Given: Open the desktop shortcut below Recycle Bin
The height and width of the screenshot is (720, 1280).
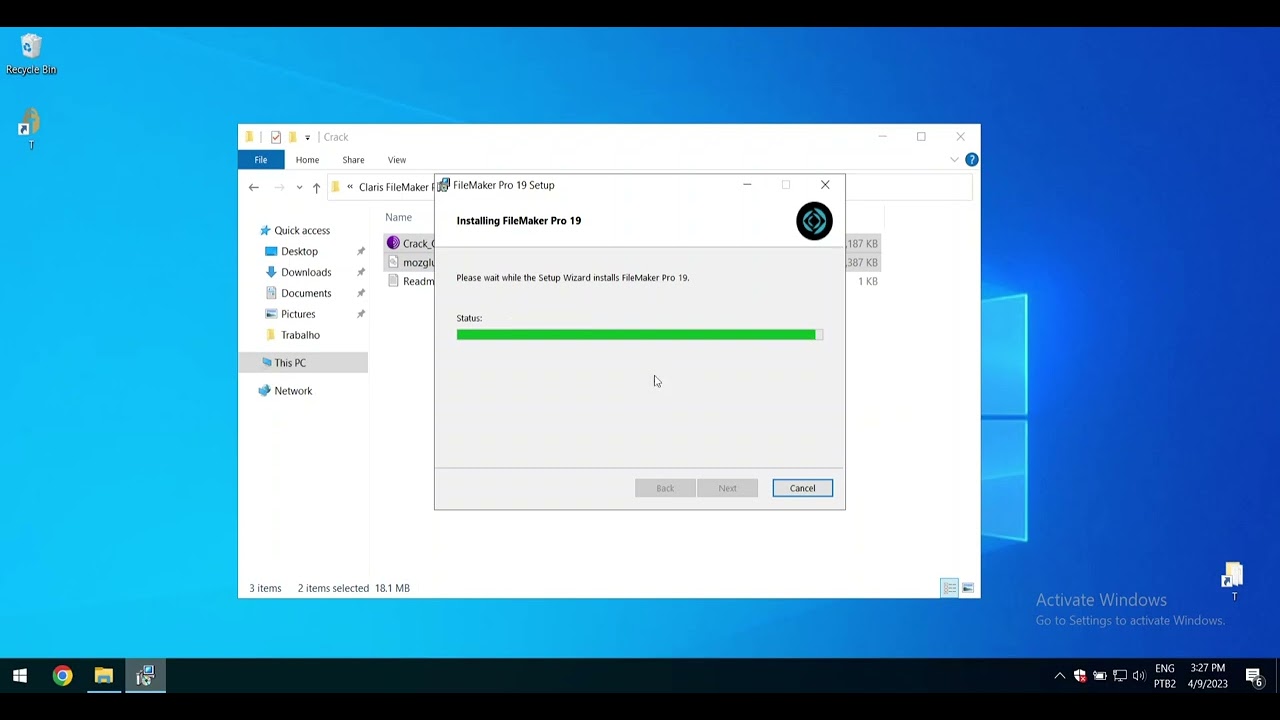Looking at the screenshot, I should pos(30,130).
